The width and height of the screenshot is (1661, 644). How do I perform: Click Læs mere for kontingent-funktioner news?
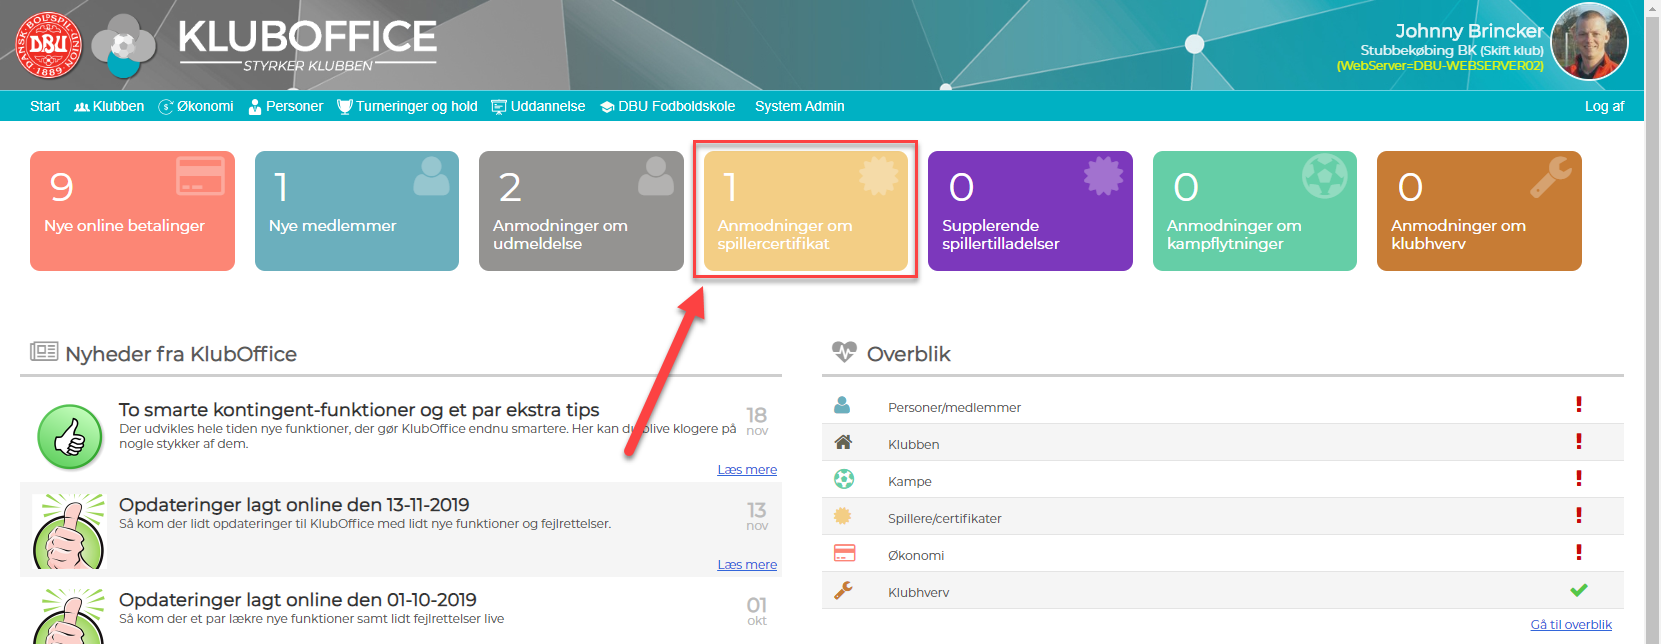pyautogui.click(x=746, y=470)
